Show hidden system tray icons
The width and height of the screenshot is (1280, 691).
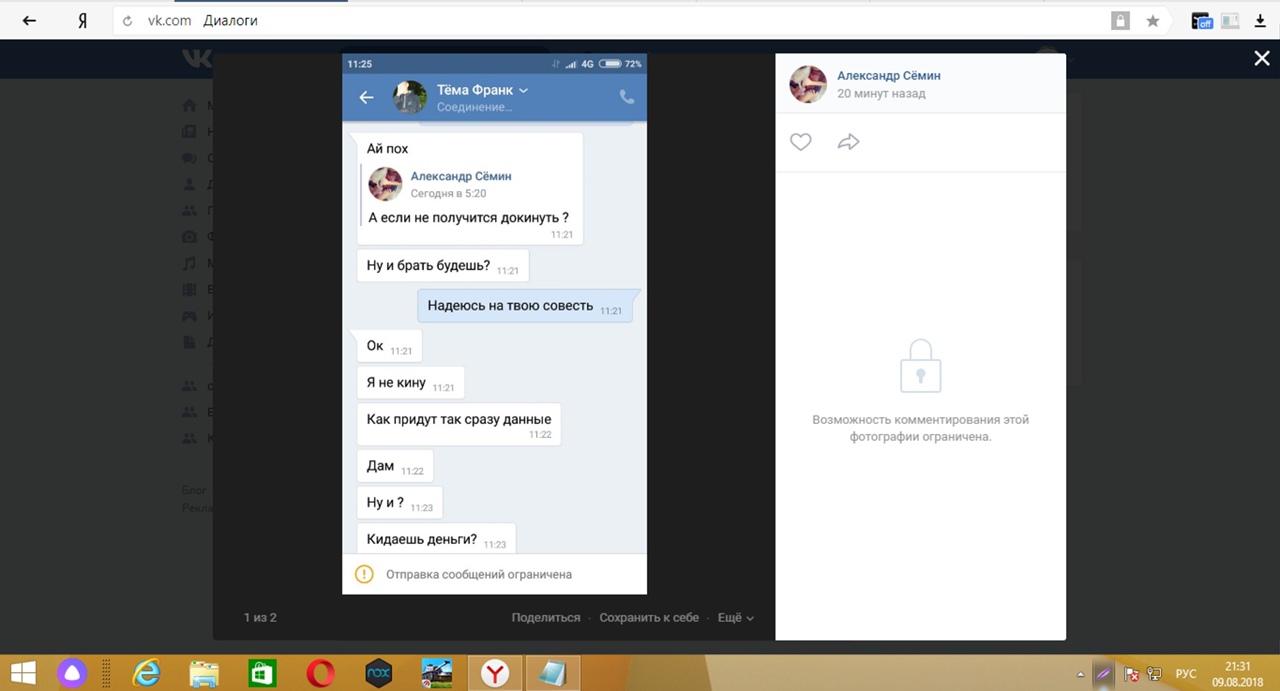pyautogui.click(x=1079, y=674)
